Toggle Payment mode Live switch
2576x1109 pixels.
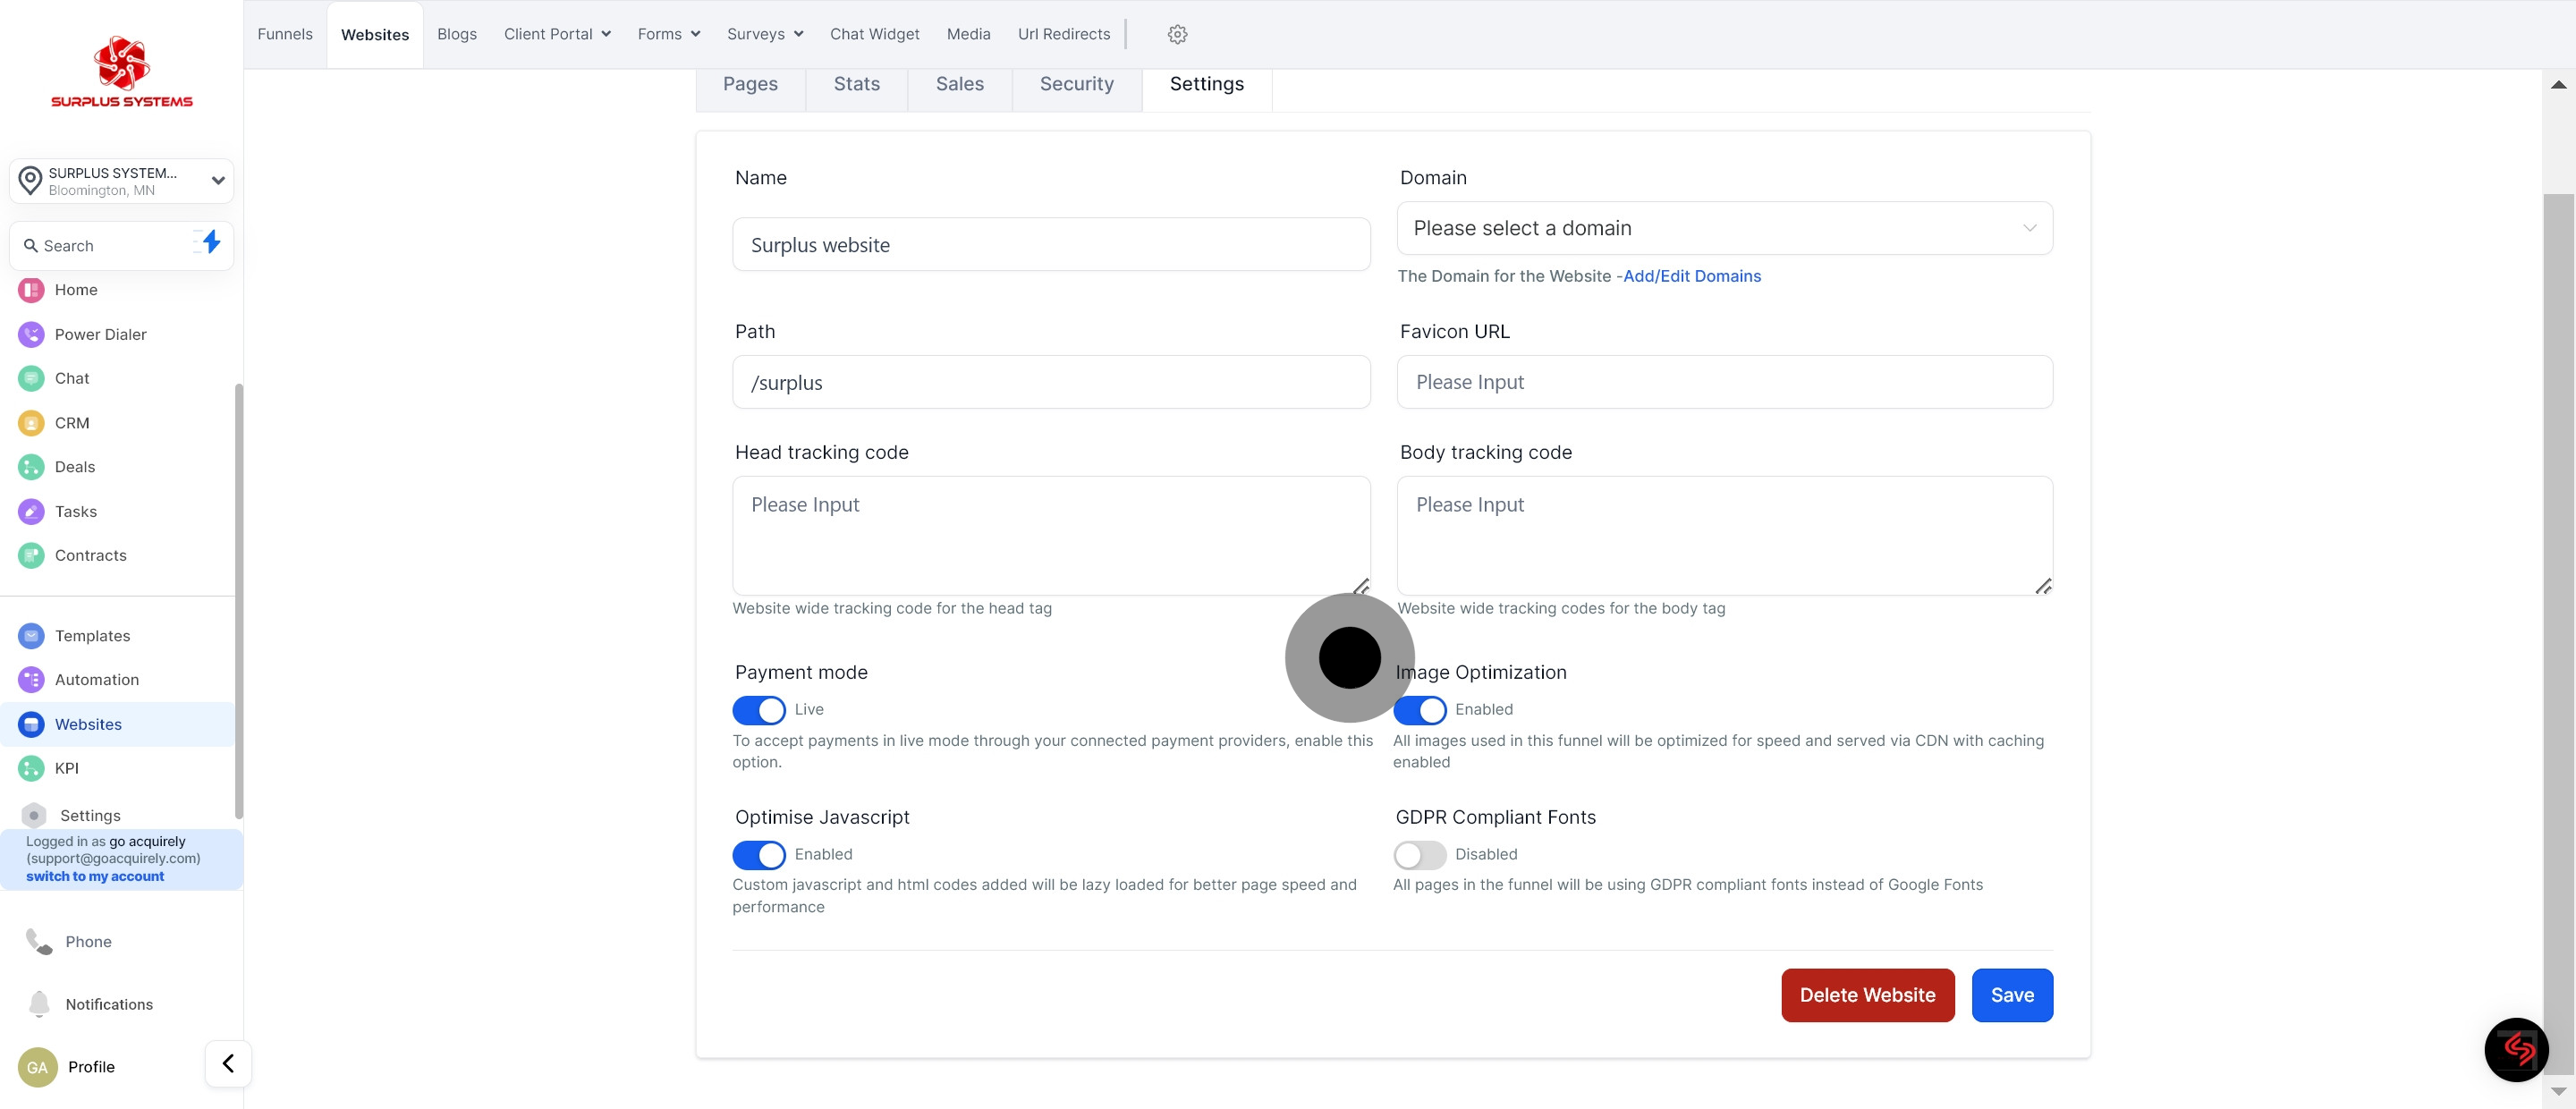(759, 710)
